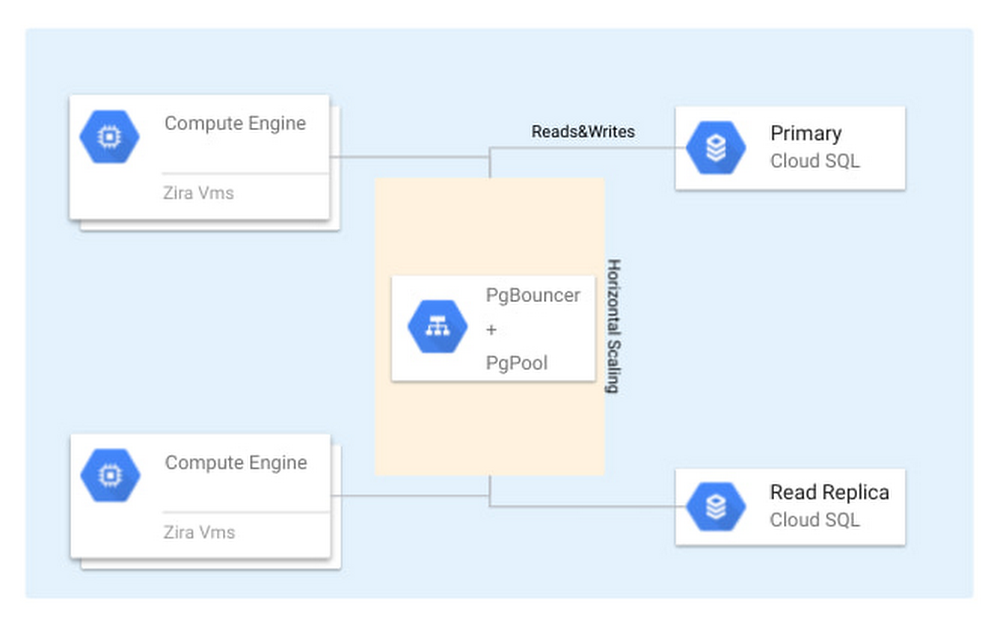The image size is (1000, 632).
Task: Click 'Zira Vms' in the lower card
Action: (199, 532)
